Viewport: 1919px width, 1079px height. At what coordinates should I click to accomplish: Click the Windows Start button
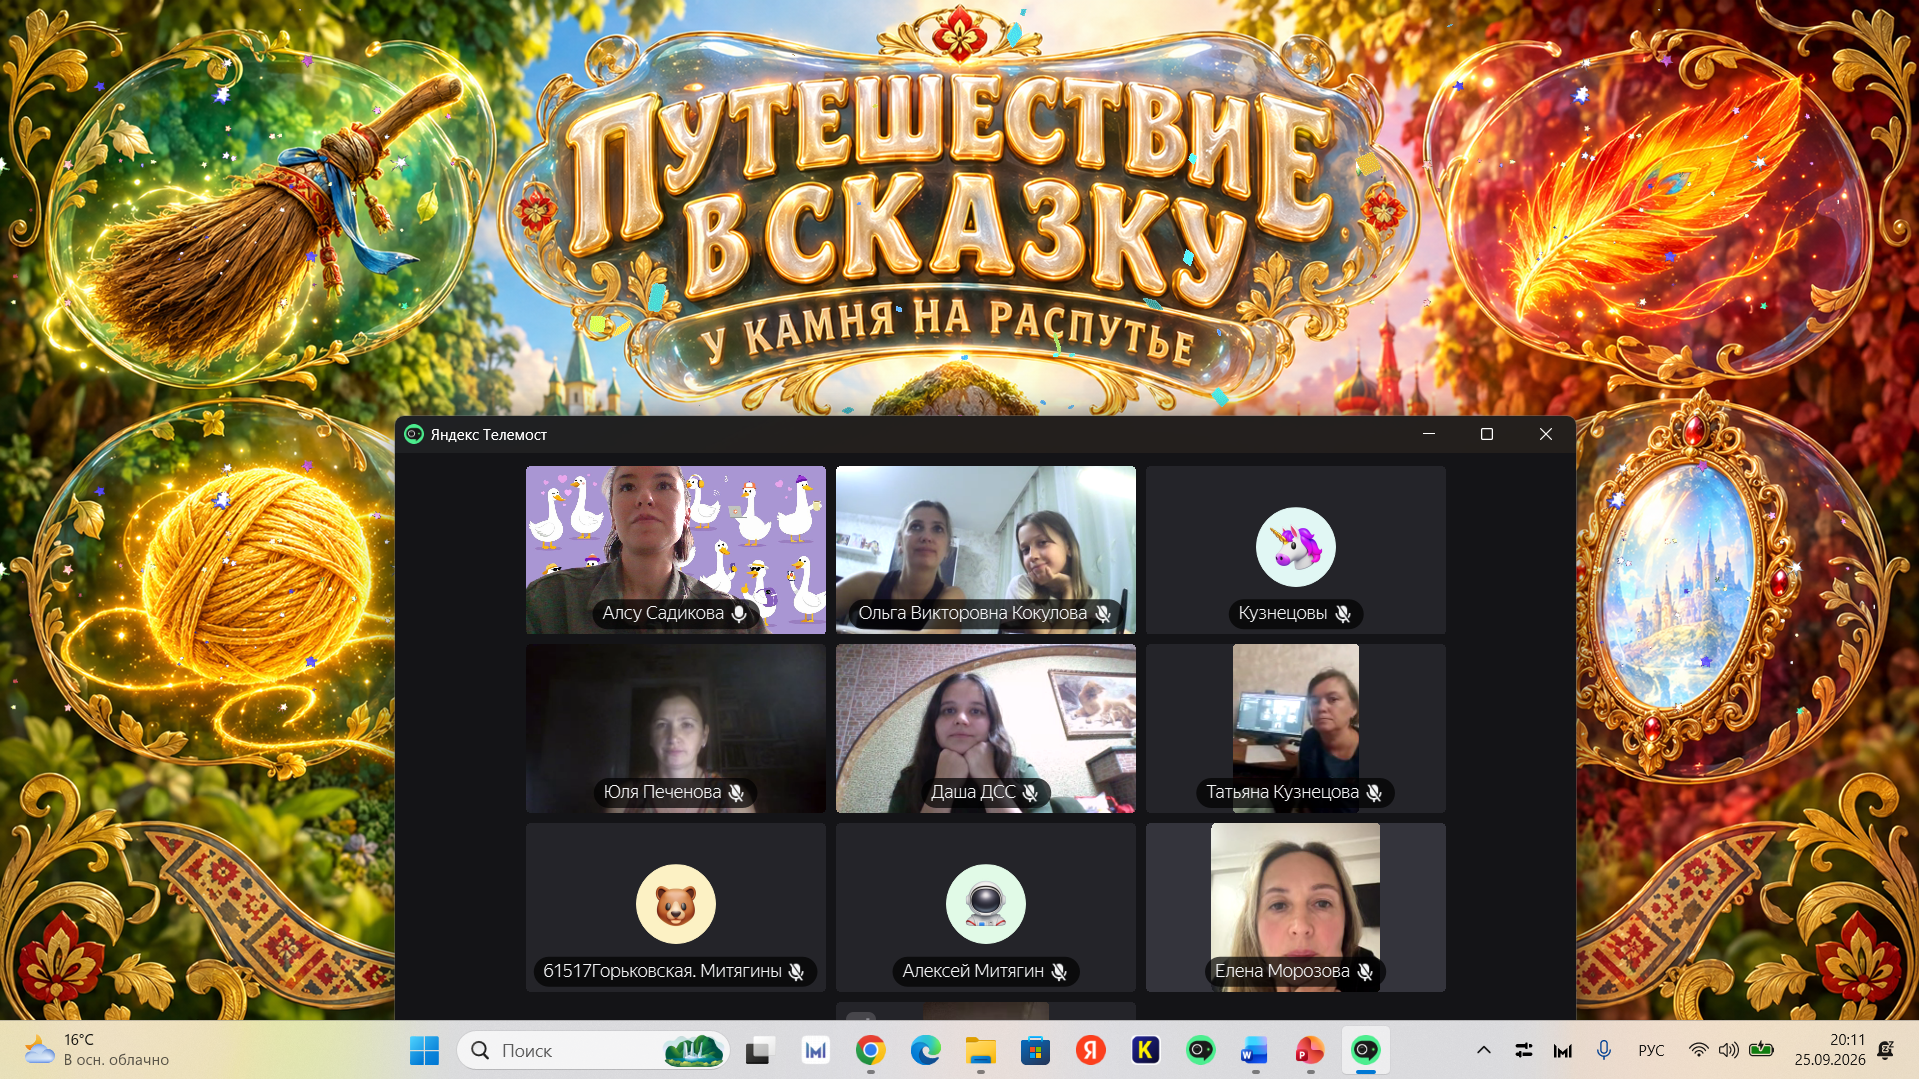pyautogui.click(x=424, y=1050)
